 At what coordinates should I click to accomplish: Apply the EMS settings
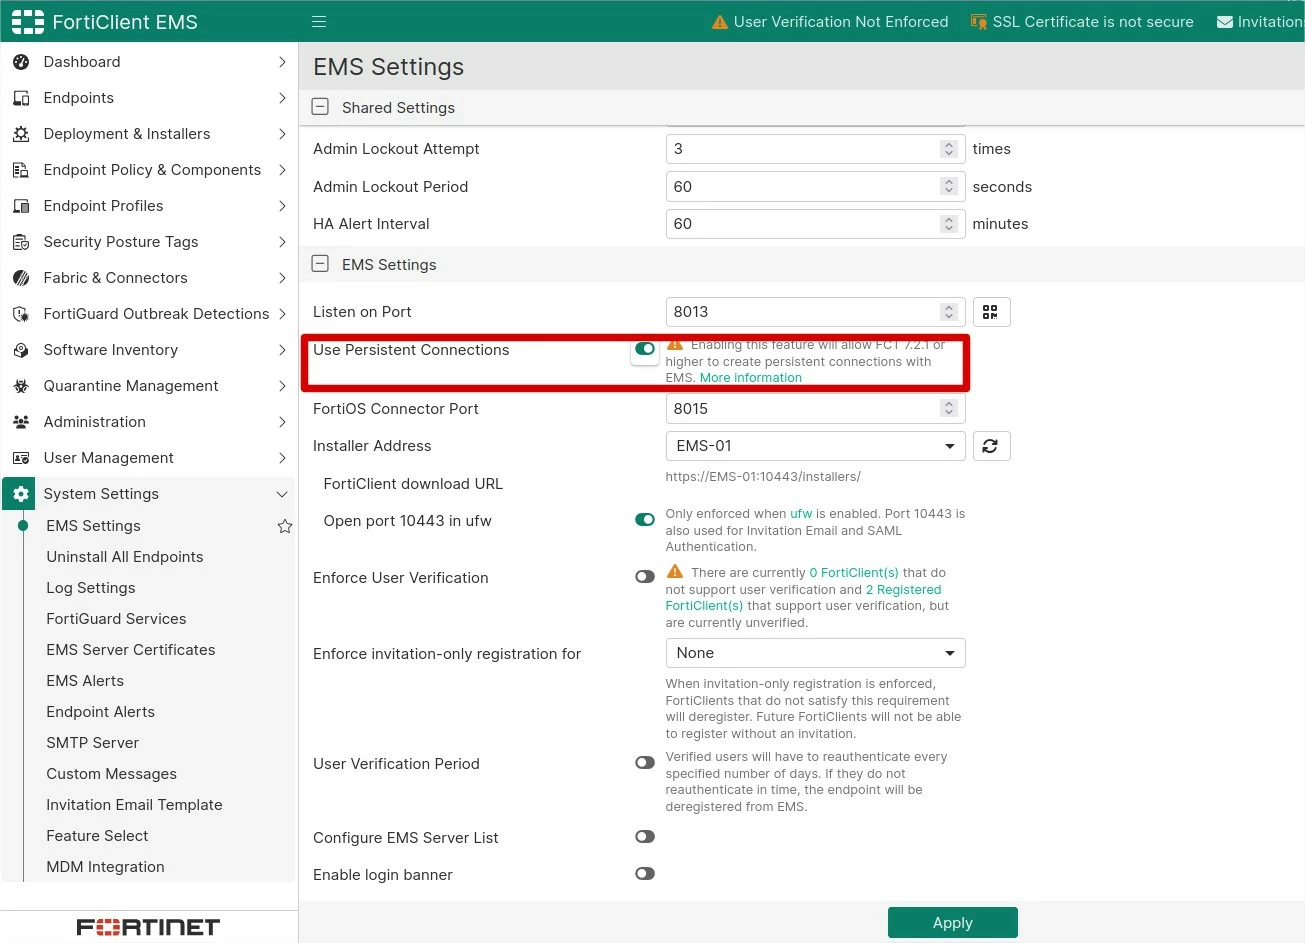click(953, 923)
